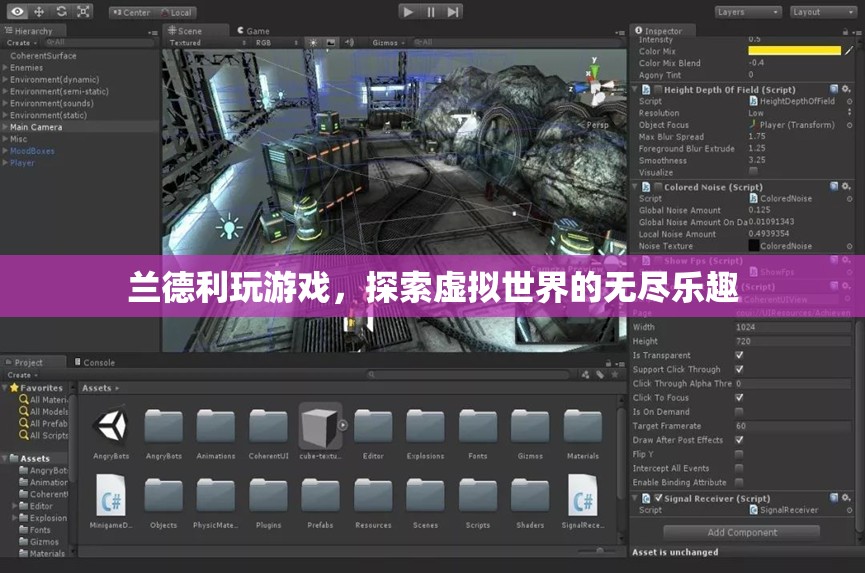Viewport: 865px width, 573px height.
Task: Open the Hierarchy Create dropdown
Action: (x=22, y=42)
